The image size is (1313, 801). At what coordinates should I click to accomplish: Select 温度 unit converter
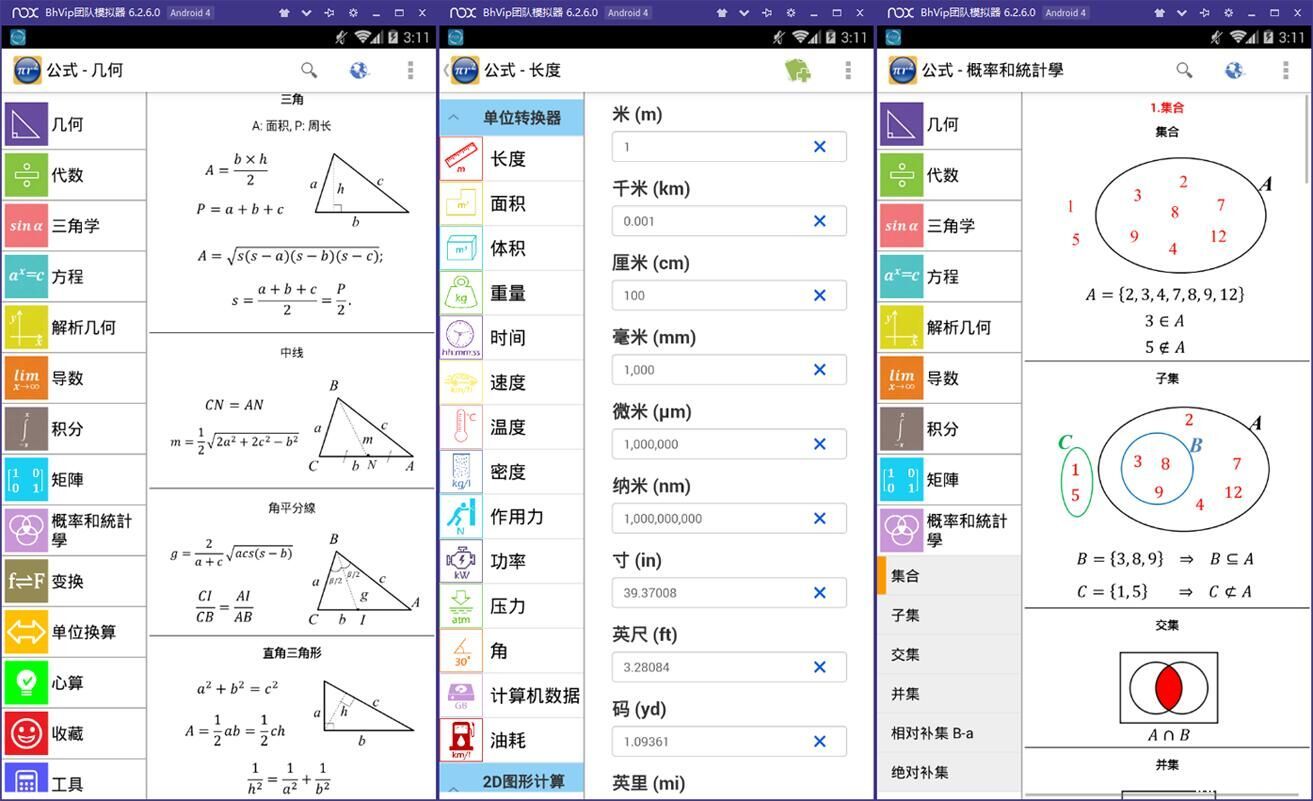coord(511,427)
